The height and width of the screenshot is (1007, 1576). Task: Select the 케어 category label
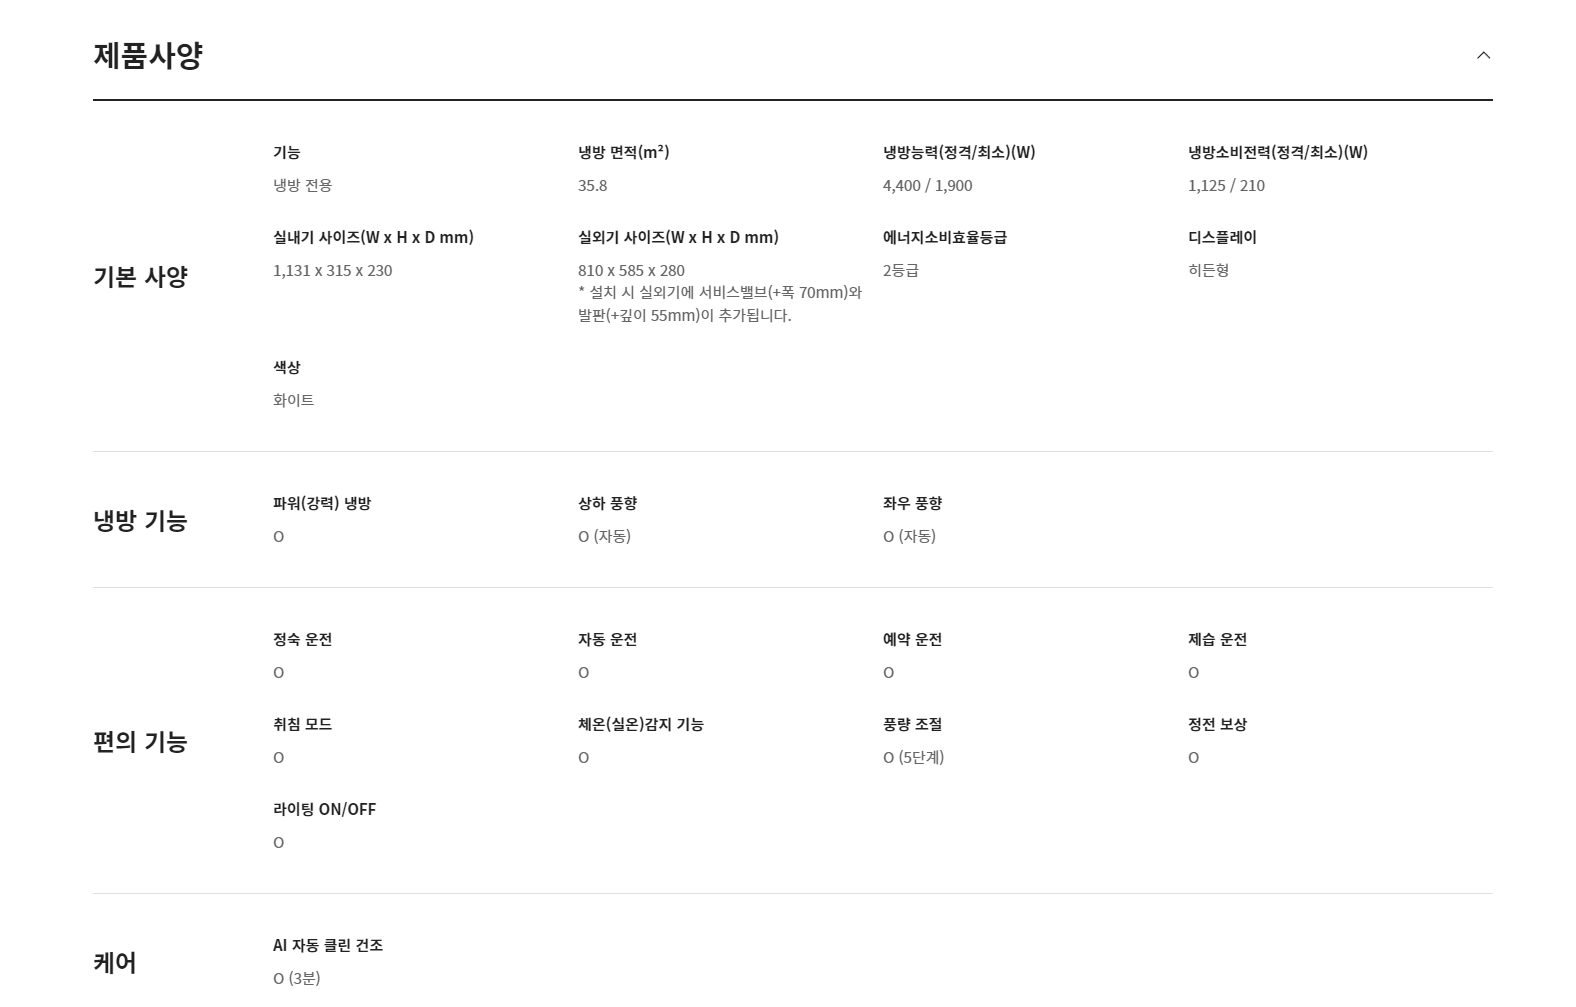pos(115,963)
